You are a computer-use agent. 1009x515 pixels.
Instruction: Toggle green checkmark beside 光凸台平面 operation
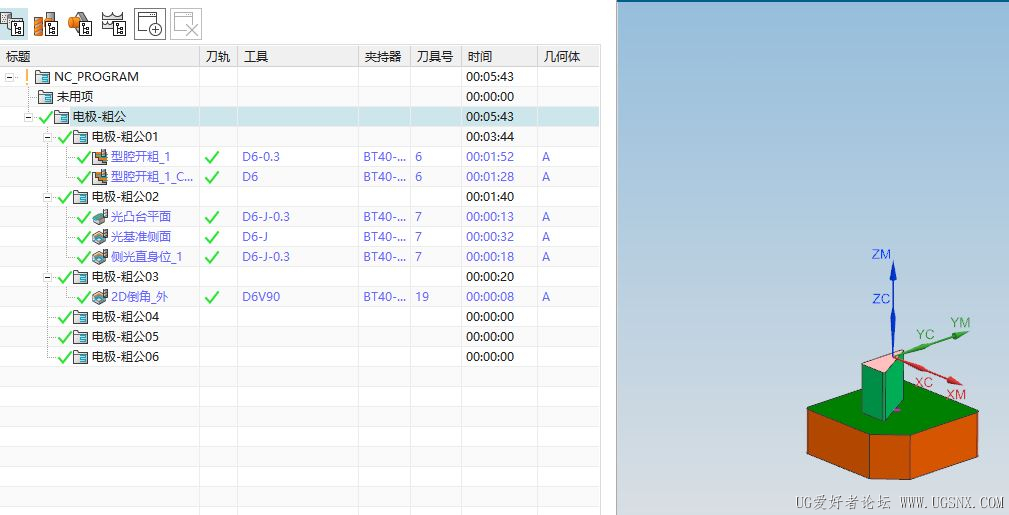84,218
